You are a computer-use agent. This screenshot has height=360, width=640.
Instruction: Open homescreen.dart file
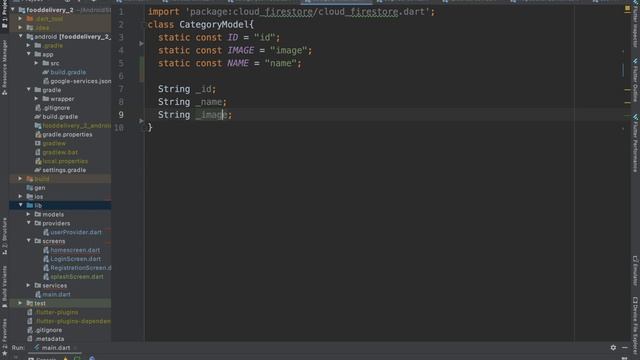(71, 250)
